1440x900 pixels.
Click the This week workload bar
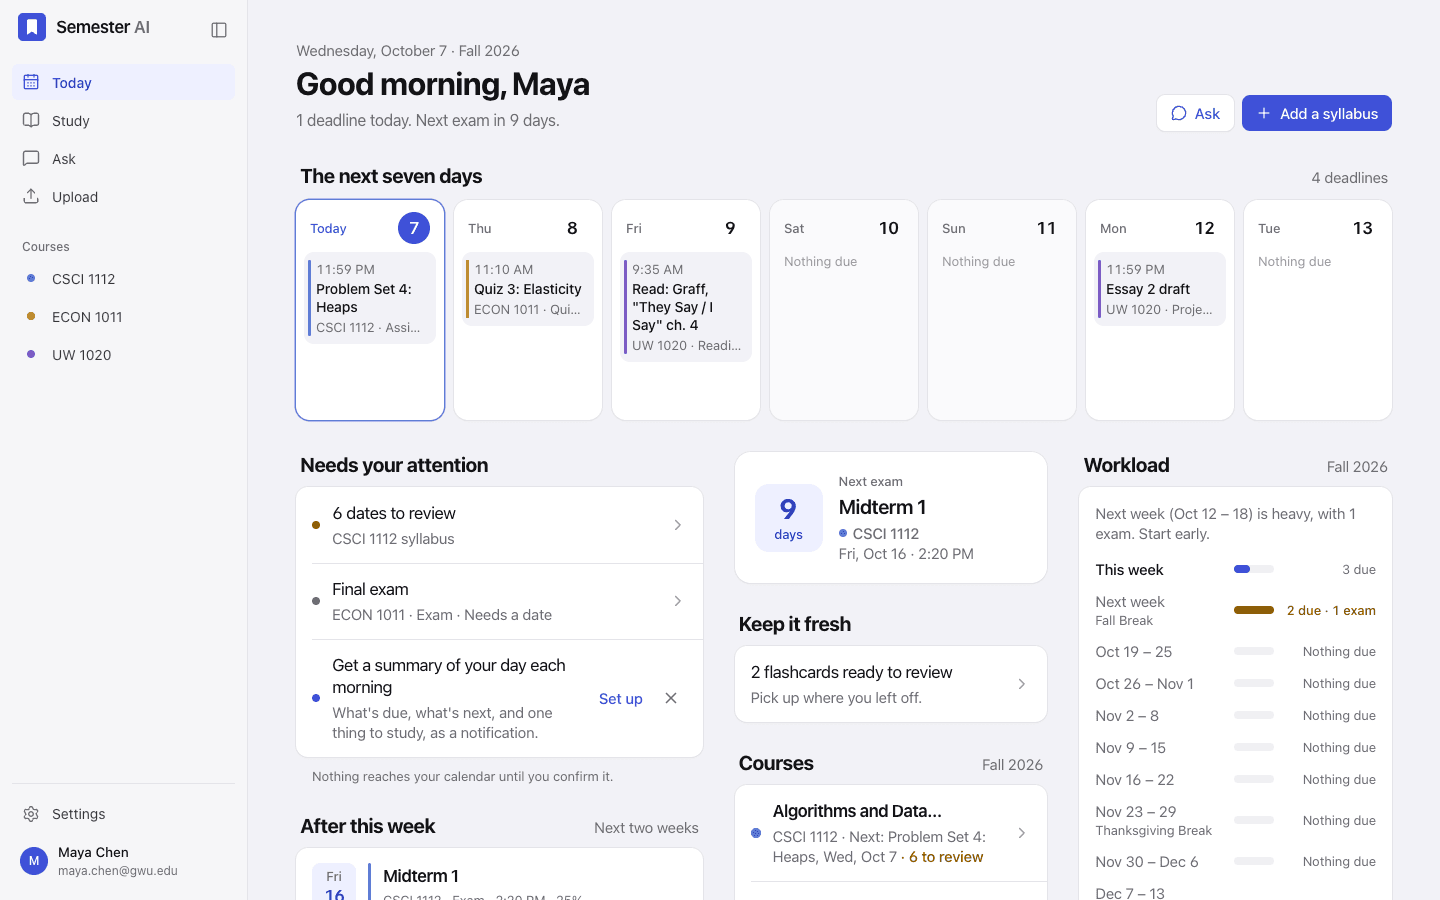[x=1254, y=569]
